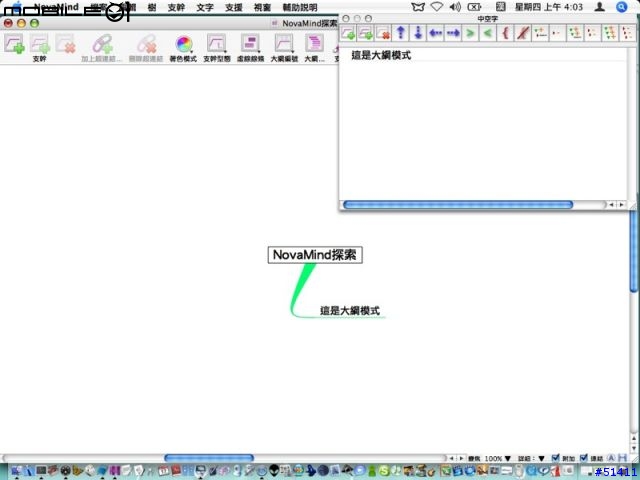Click the volume icon in menu bar
Image resolution: width=640 pixels, height=480 pixels.
tap(455, 7)
